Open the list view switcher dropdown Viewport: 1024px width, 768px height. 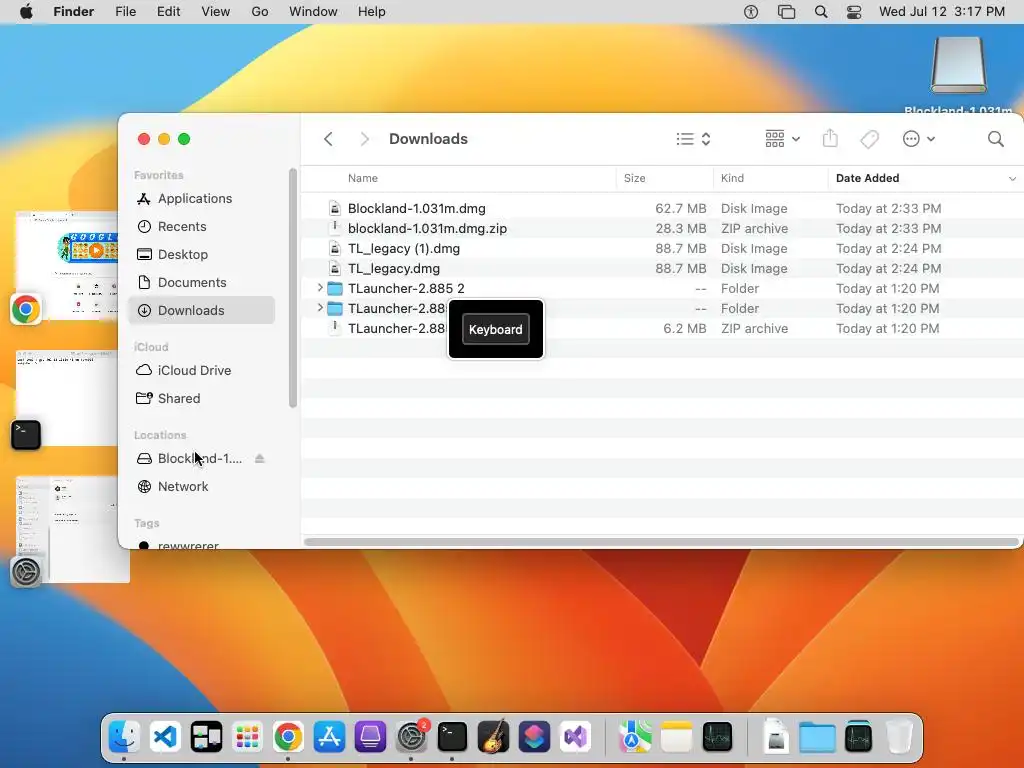[x=693, y=138]
